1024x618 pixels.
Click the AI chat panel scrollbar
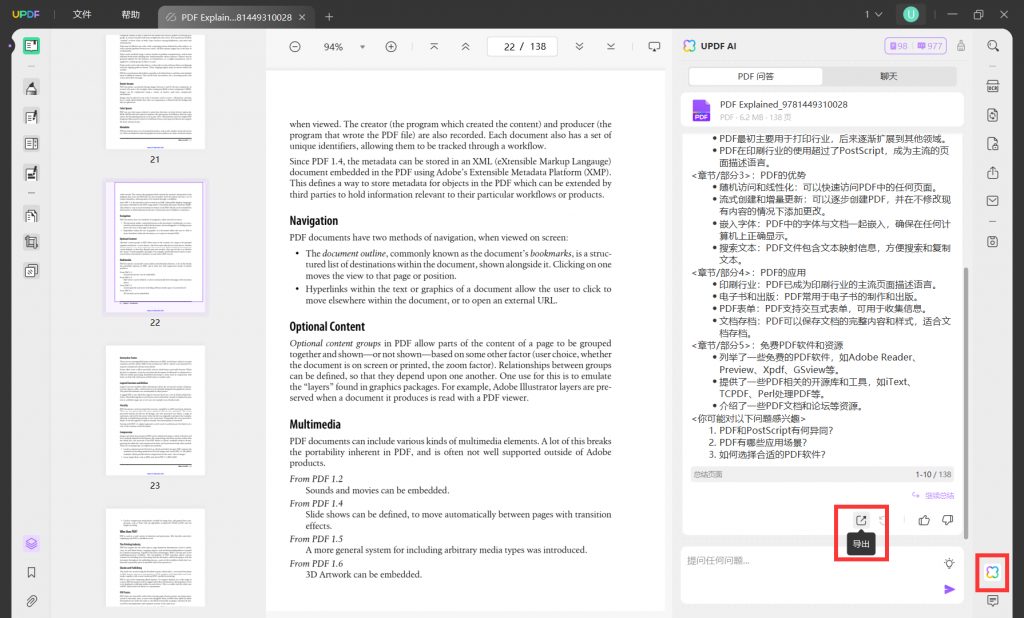(x=966, y=402)
